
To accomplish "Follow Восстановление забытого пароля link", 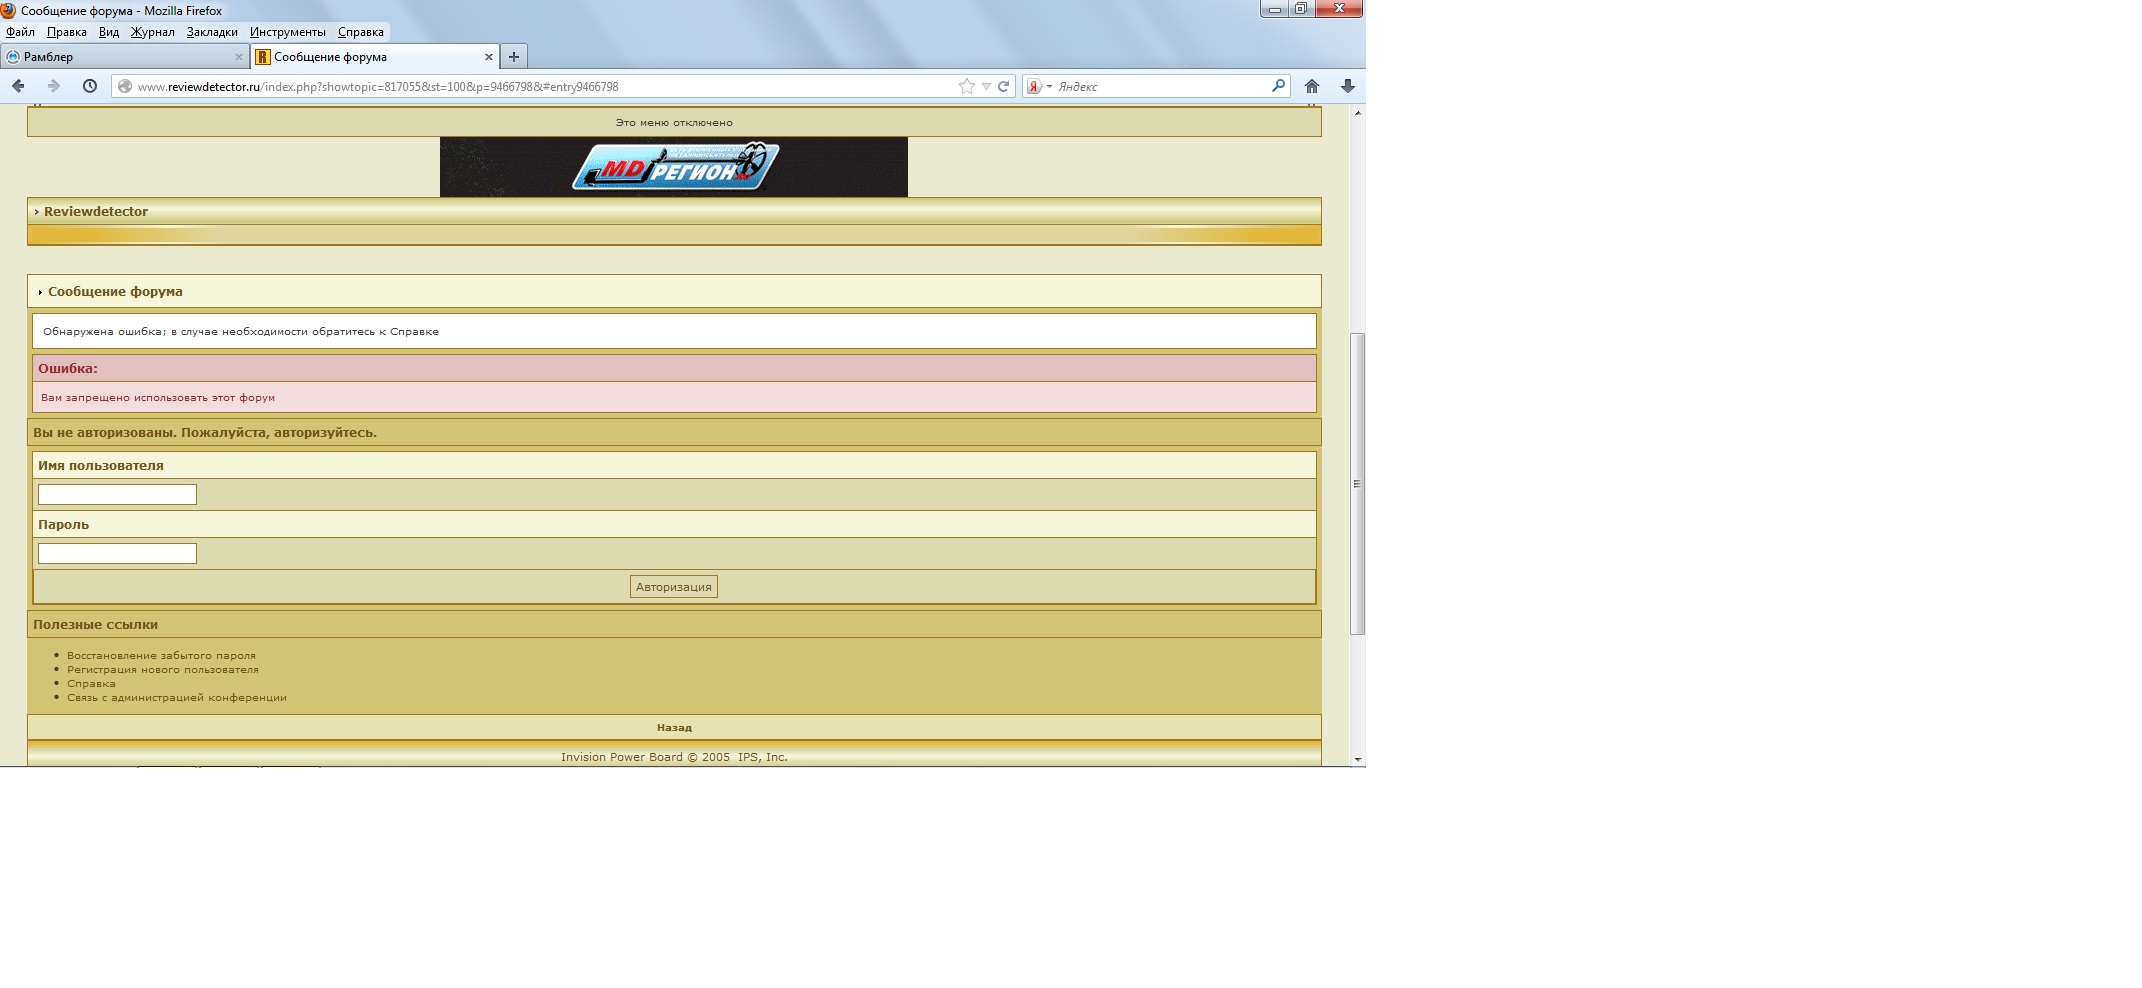I will [161, 656].
